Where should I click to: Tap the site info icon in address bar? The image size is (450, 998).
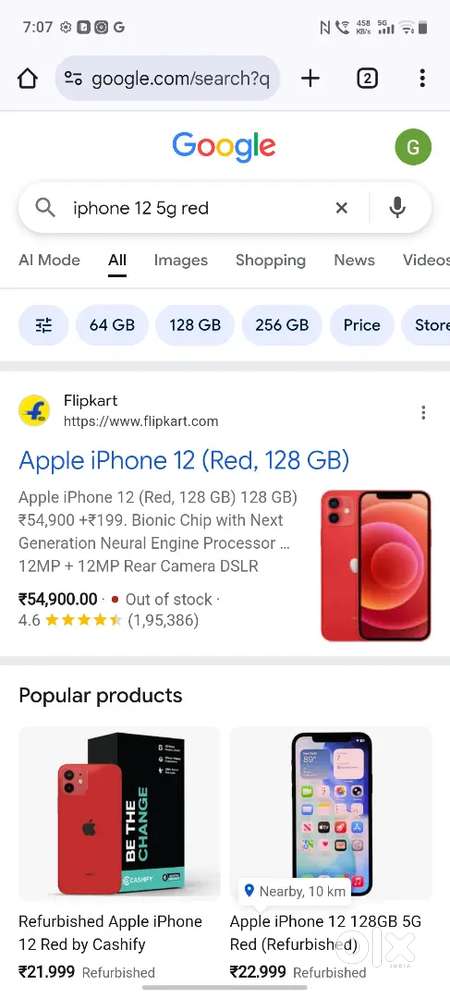click(74, 79)
